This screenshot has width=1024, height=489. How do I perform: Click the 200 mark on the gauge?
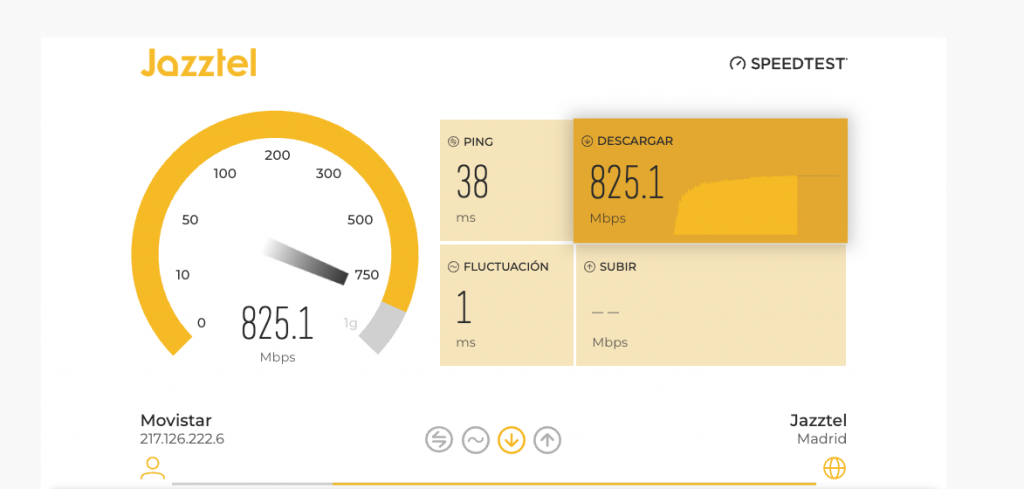click(277, 155)
